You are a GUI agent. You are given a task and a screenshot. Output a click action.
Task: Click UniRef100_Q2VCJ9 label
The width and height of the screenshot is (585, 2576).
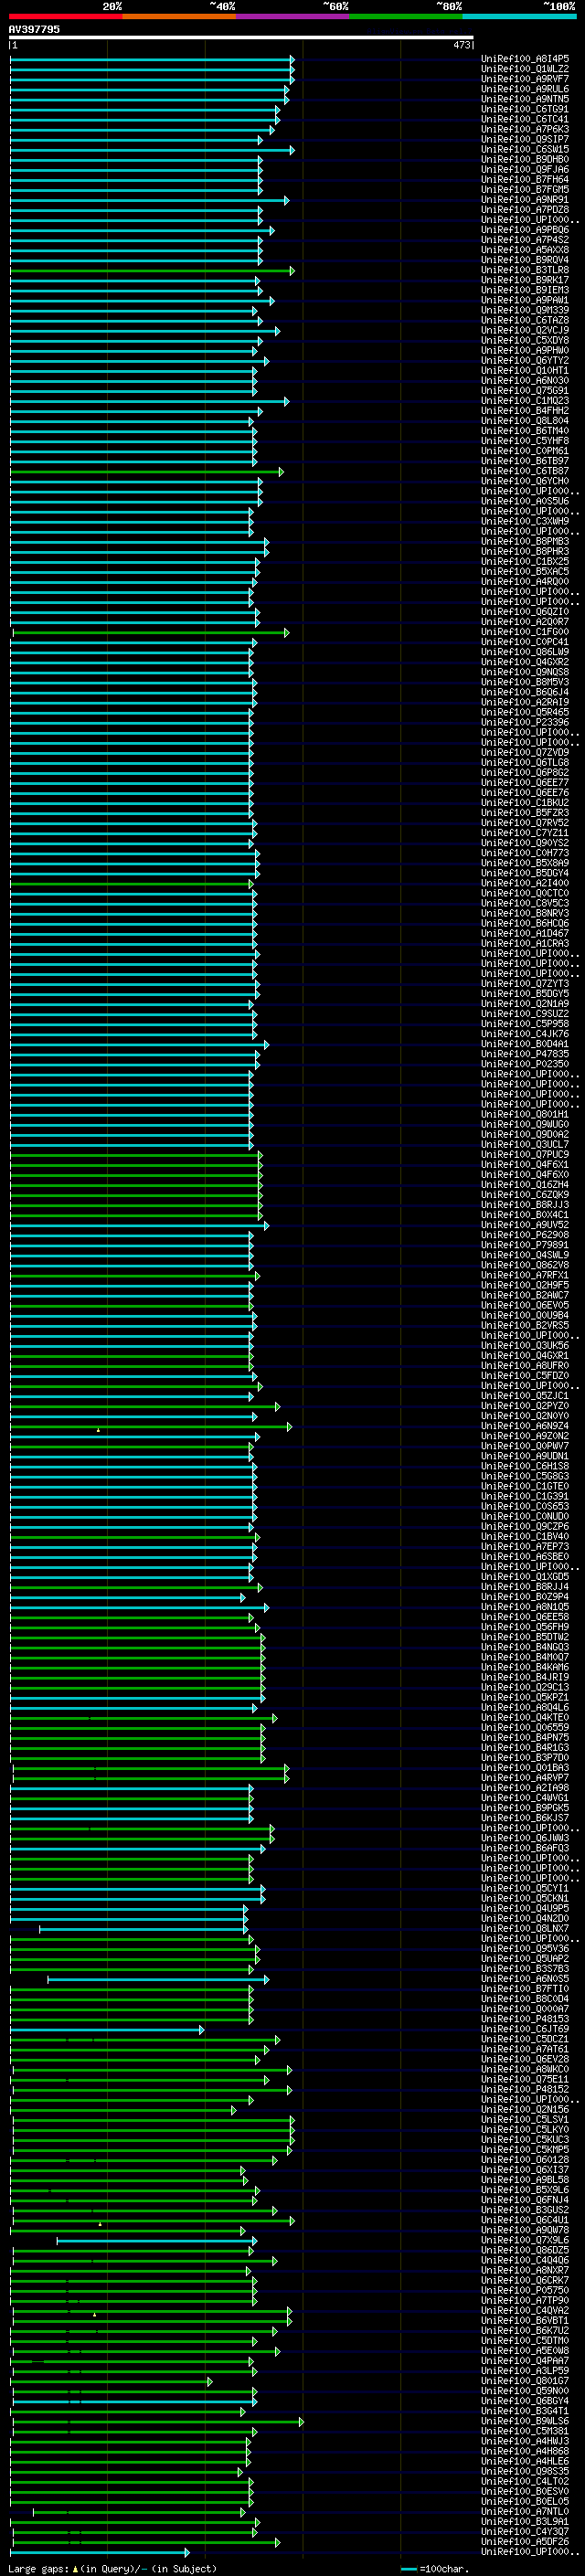pos(525,330)
